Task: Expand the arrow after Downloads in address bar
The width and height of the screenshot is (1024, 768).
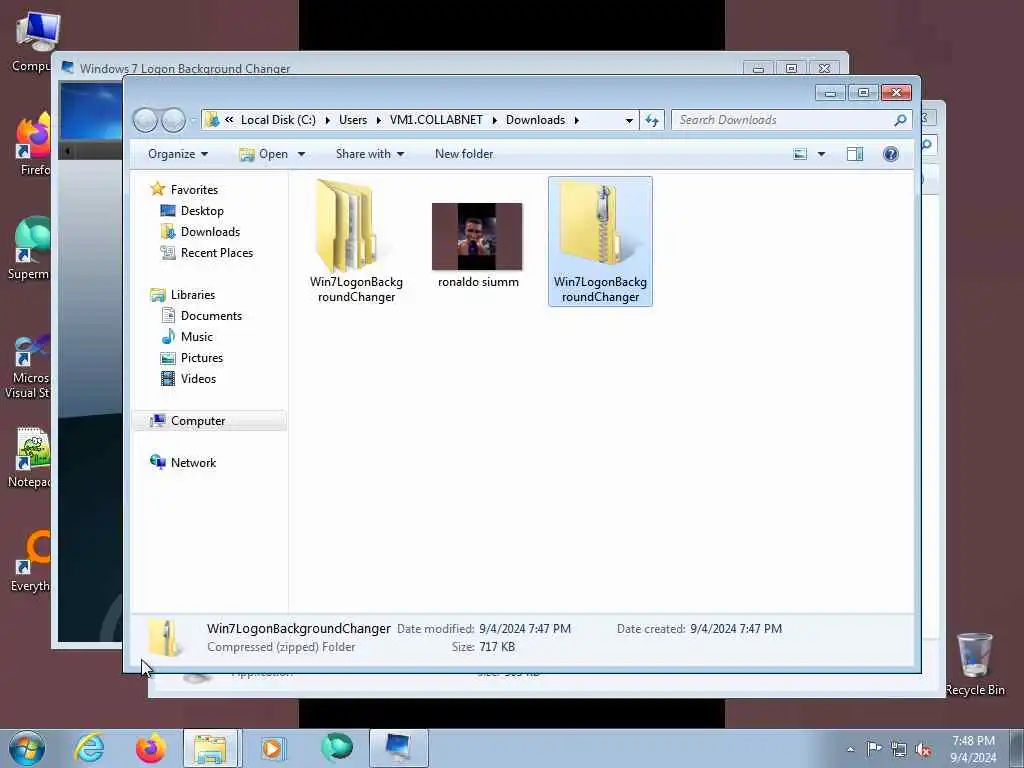Action: pos(577,120)
